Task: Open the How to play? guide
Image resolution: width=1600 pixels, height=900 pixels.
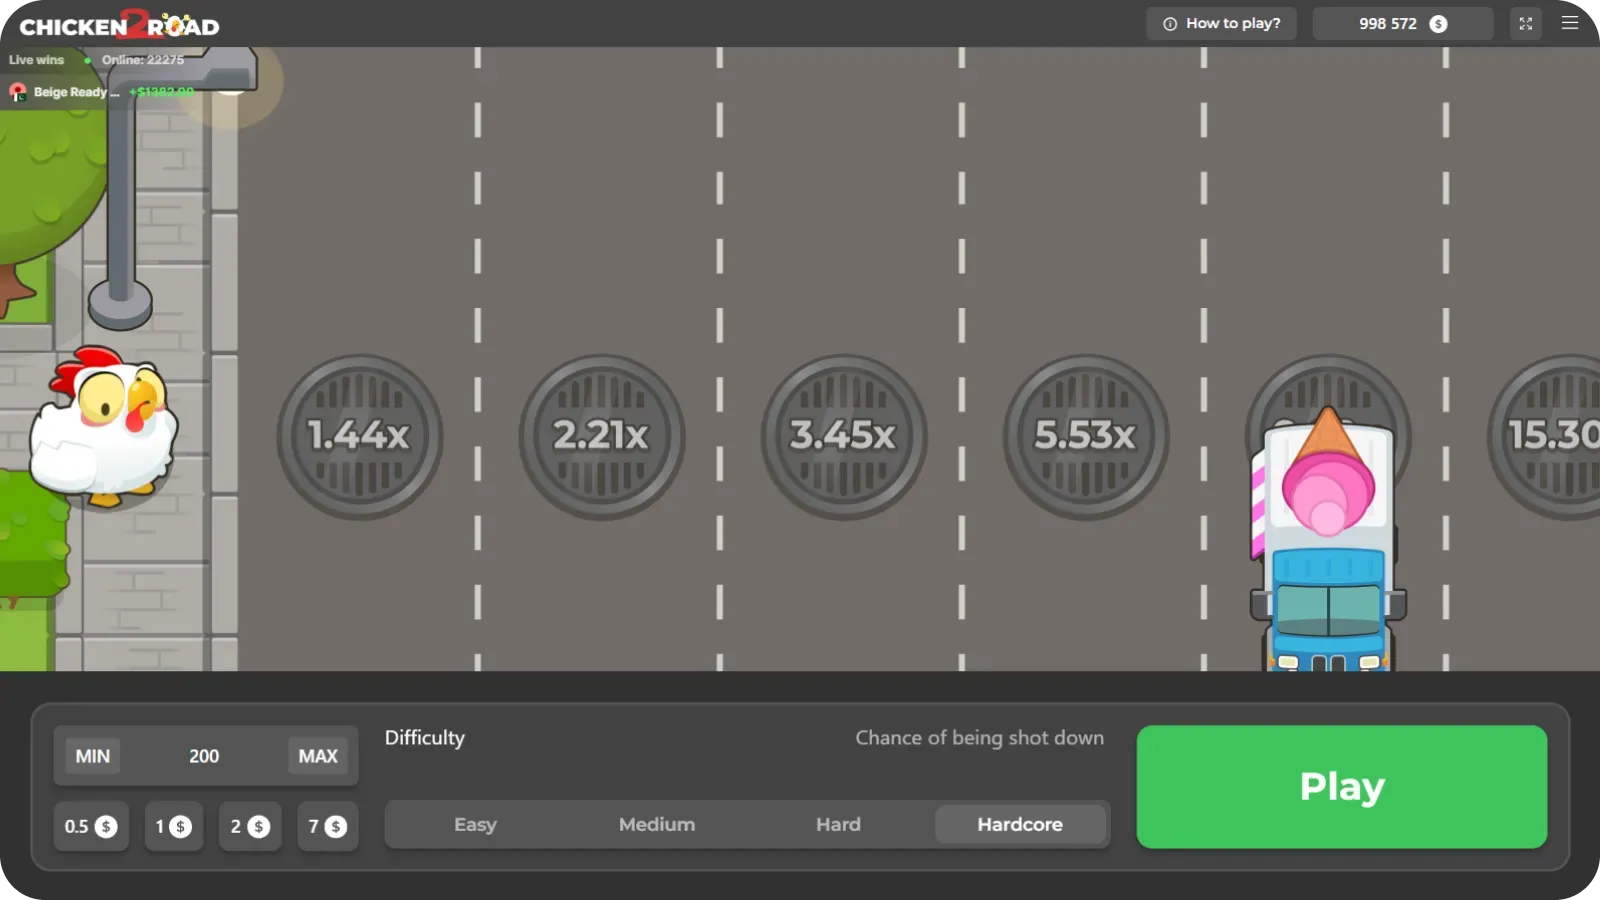Action: point(1221,24)
